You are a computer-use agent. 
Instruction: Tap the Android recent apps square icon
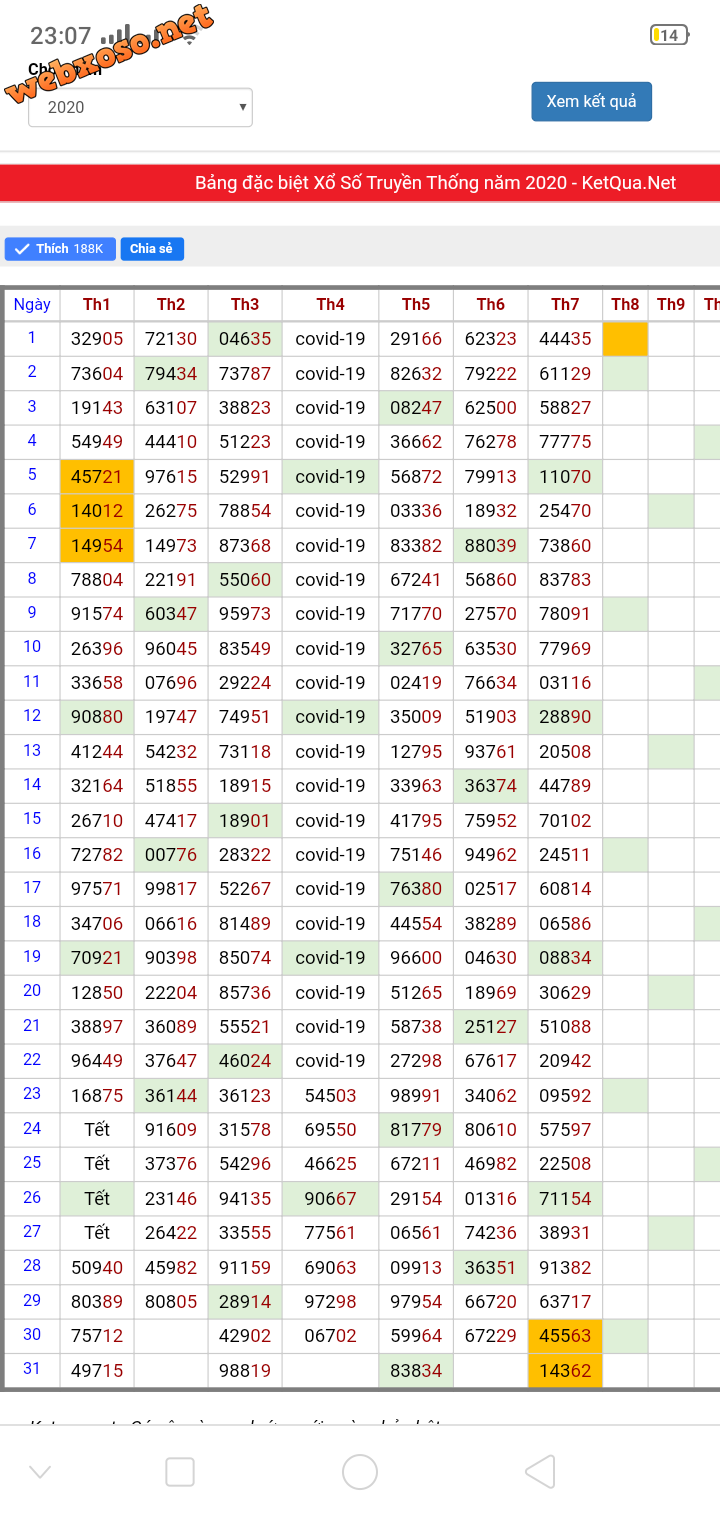(180, 1471)
